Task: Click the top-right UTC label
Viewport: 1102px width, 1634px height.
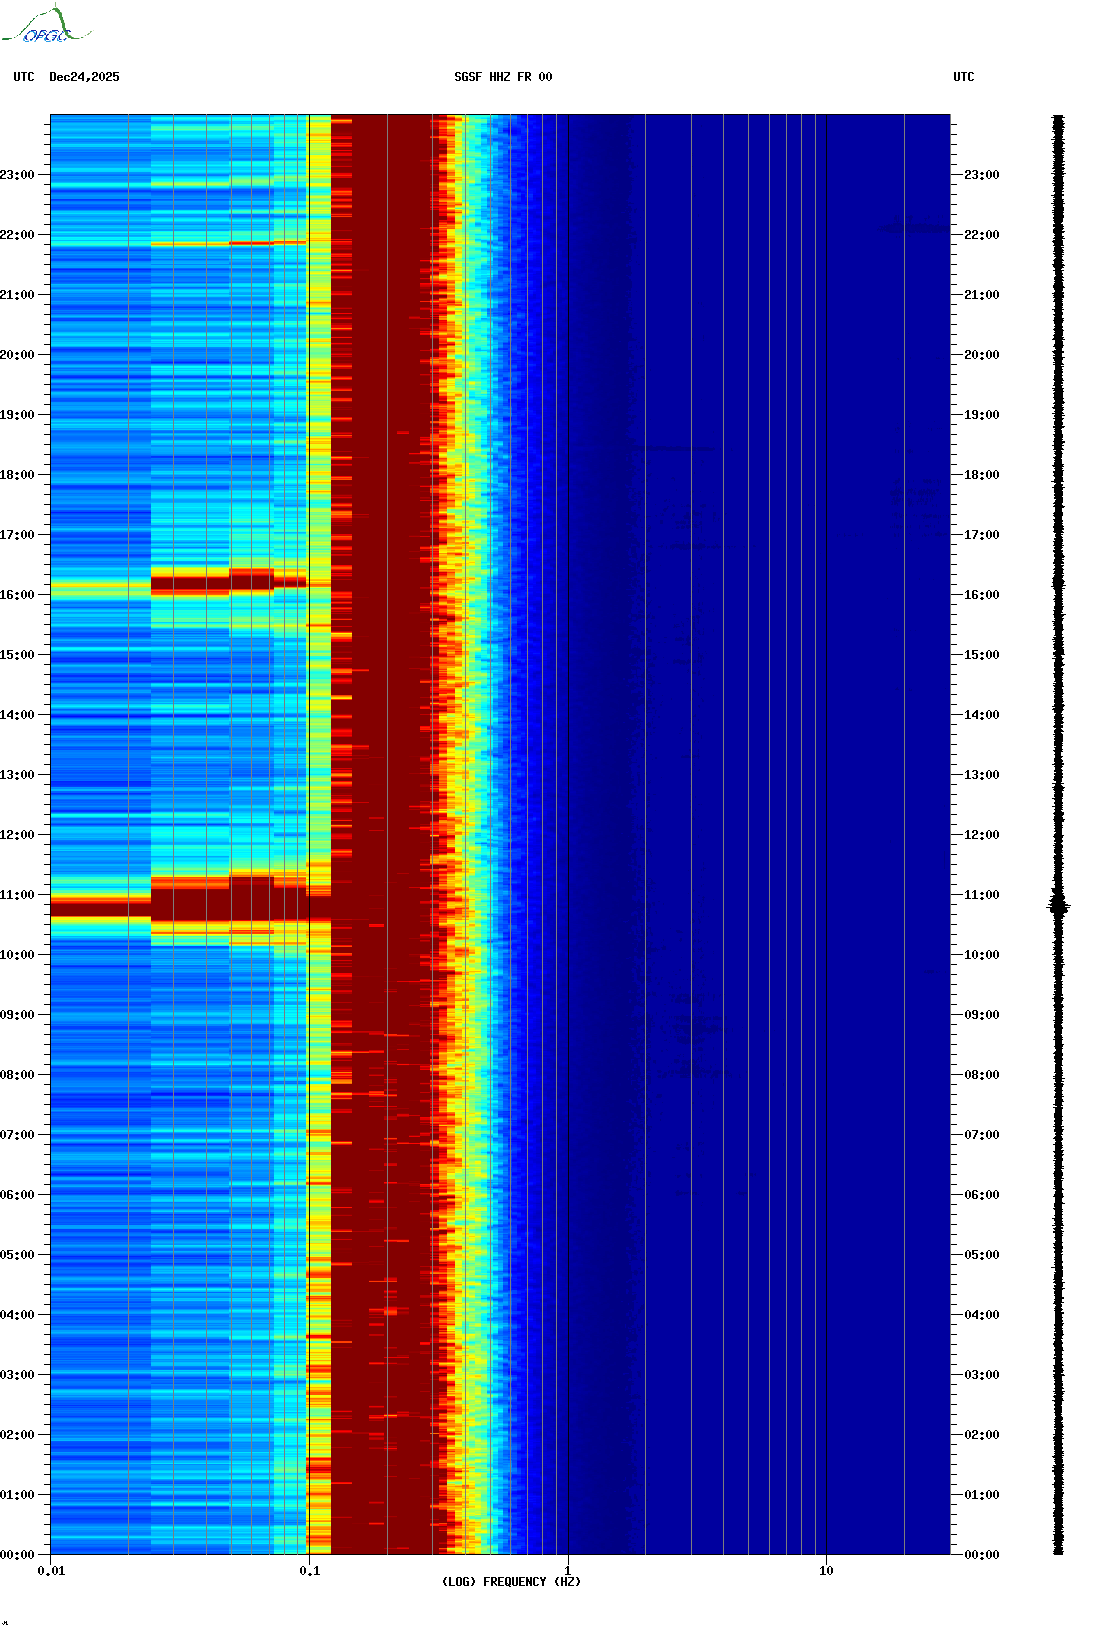Action: 963,77
